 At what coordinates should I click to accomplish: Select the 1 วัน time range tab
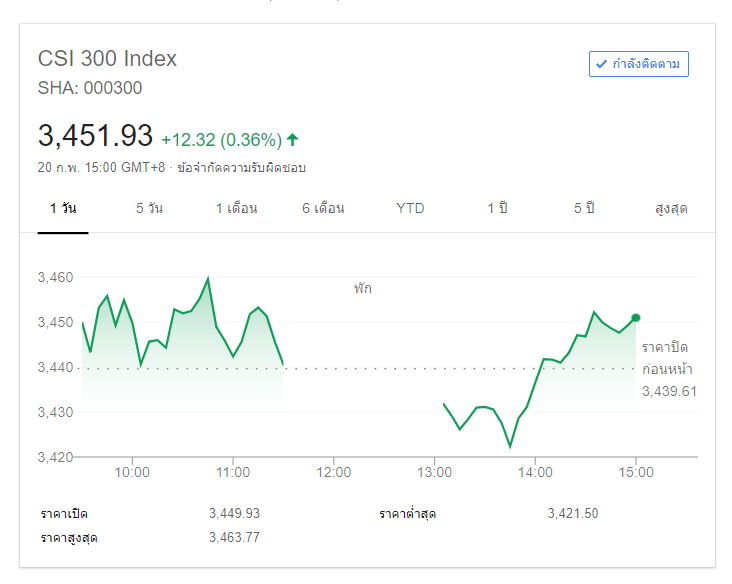pos(63,208)
